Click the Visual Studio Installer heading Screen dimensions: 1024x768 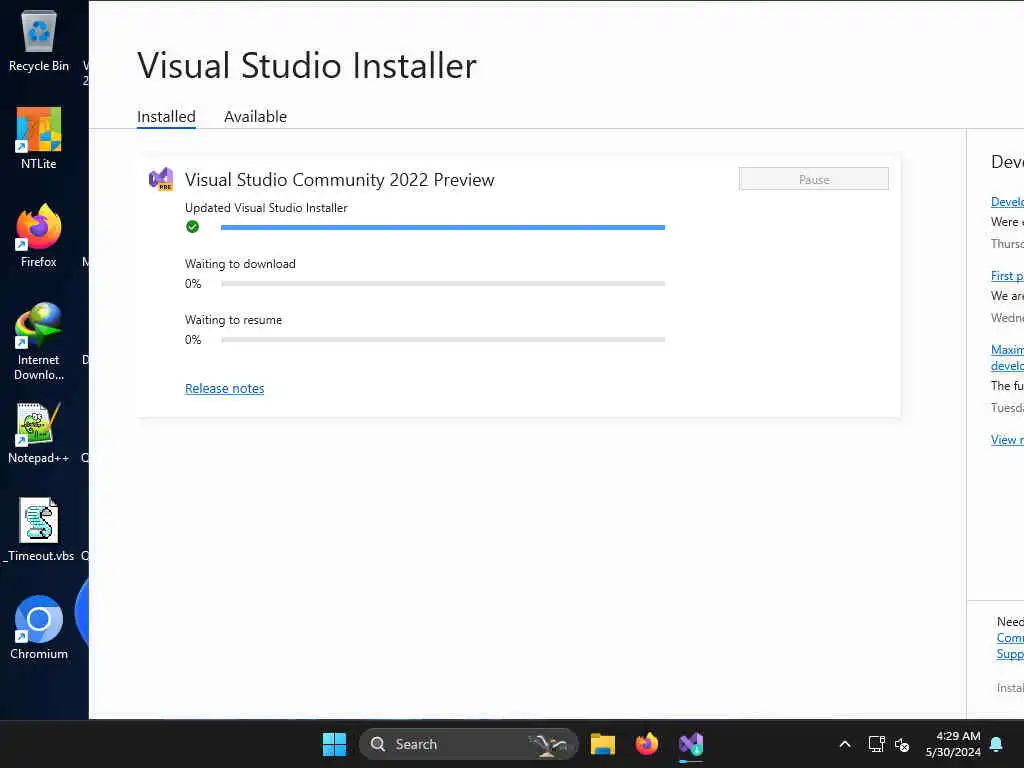coord(307,65)
